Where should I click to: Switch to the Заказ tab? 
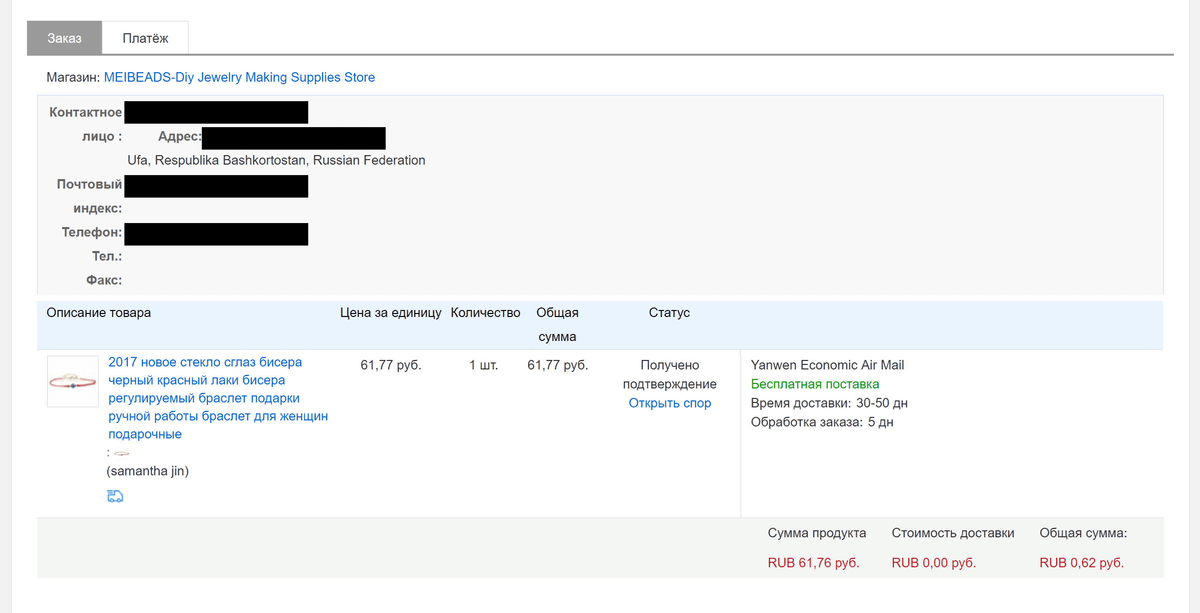[65, 38]
